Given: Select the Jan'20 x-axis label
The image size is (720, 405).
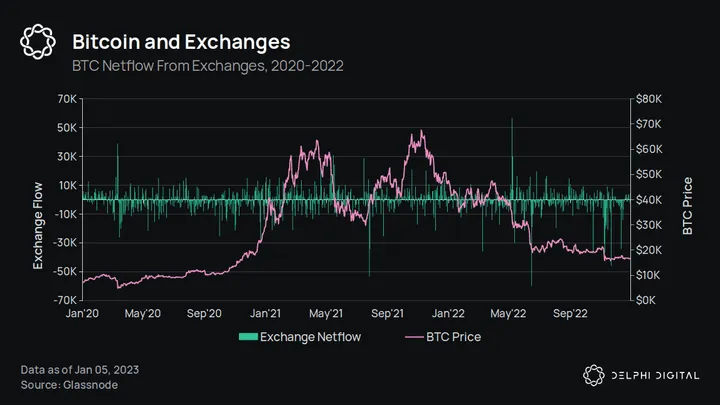Looking at the screenshot, I should tap(82, 313).
